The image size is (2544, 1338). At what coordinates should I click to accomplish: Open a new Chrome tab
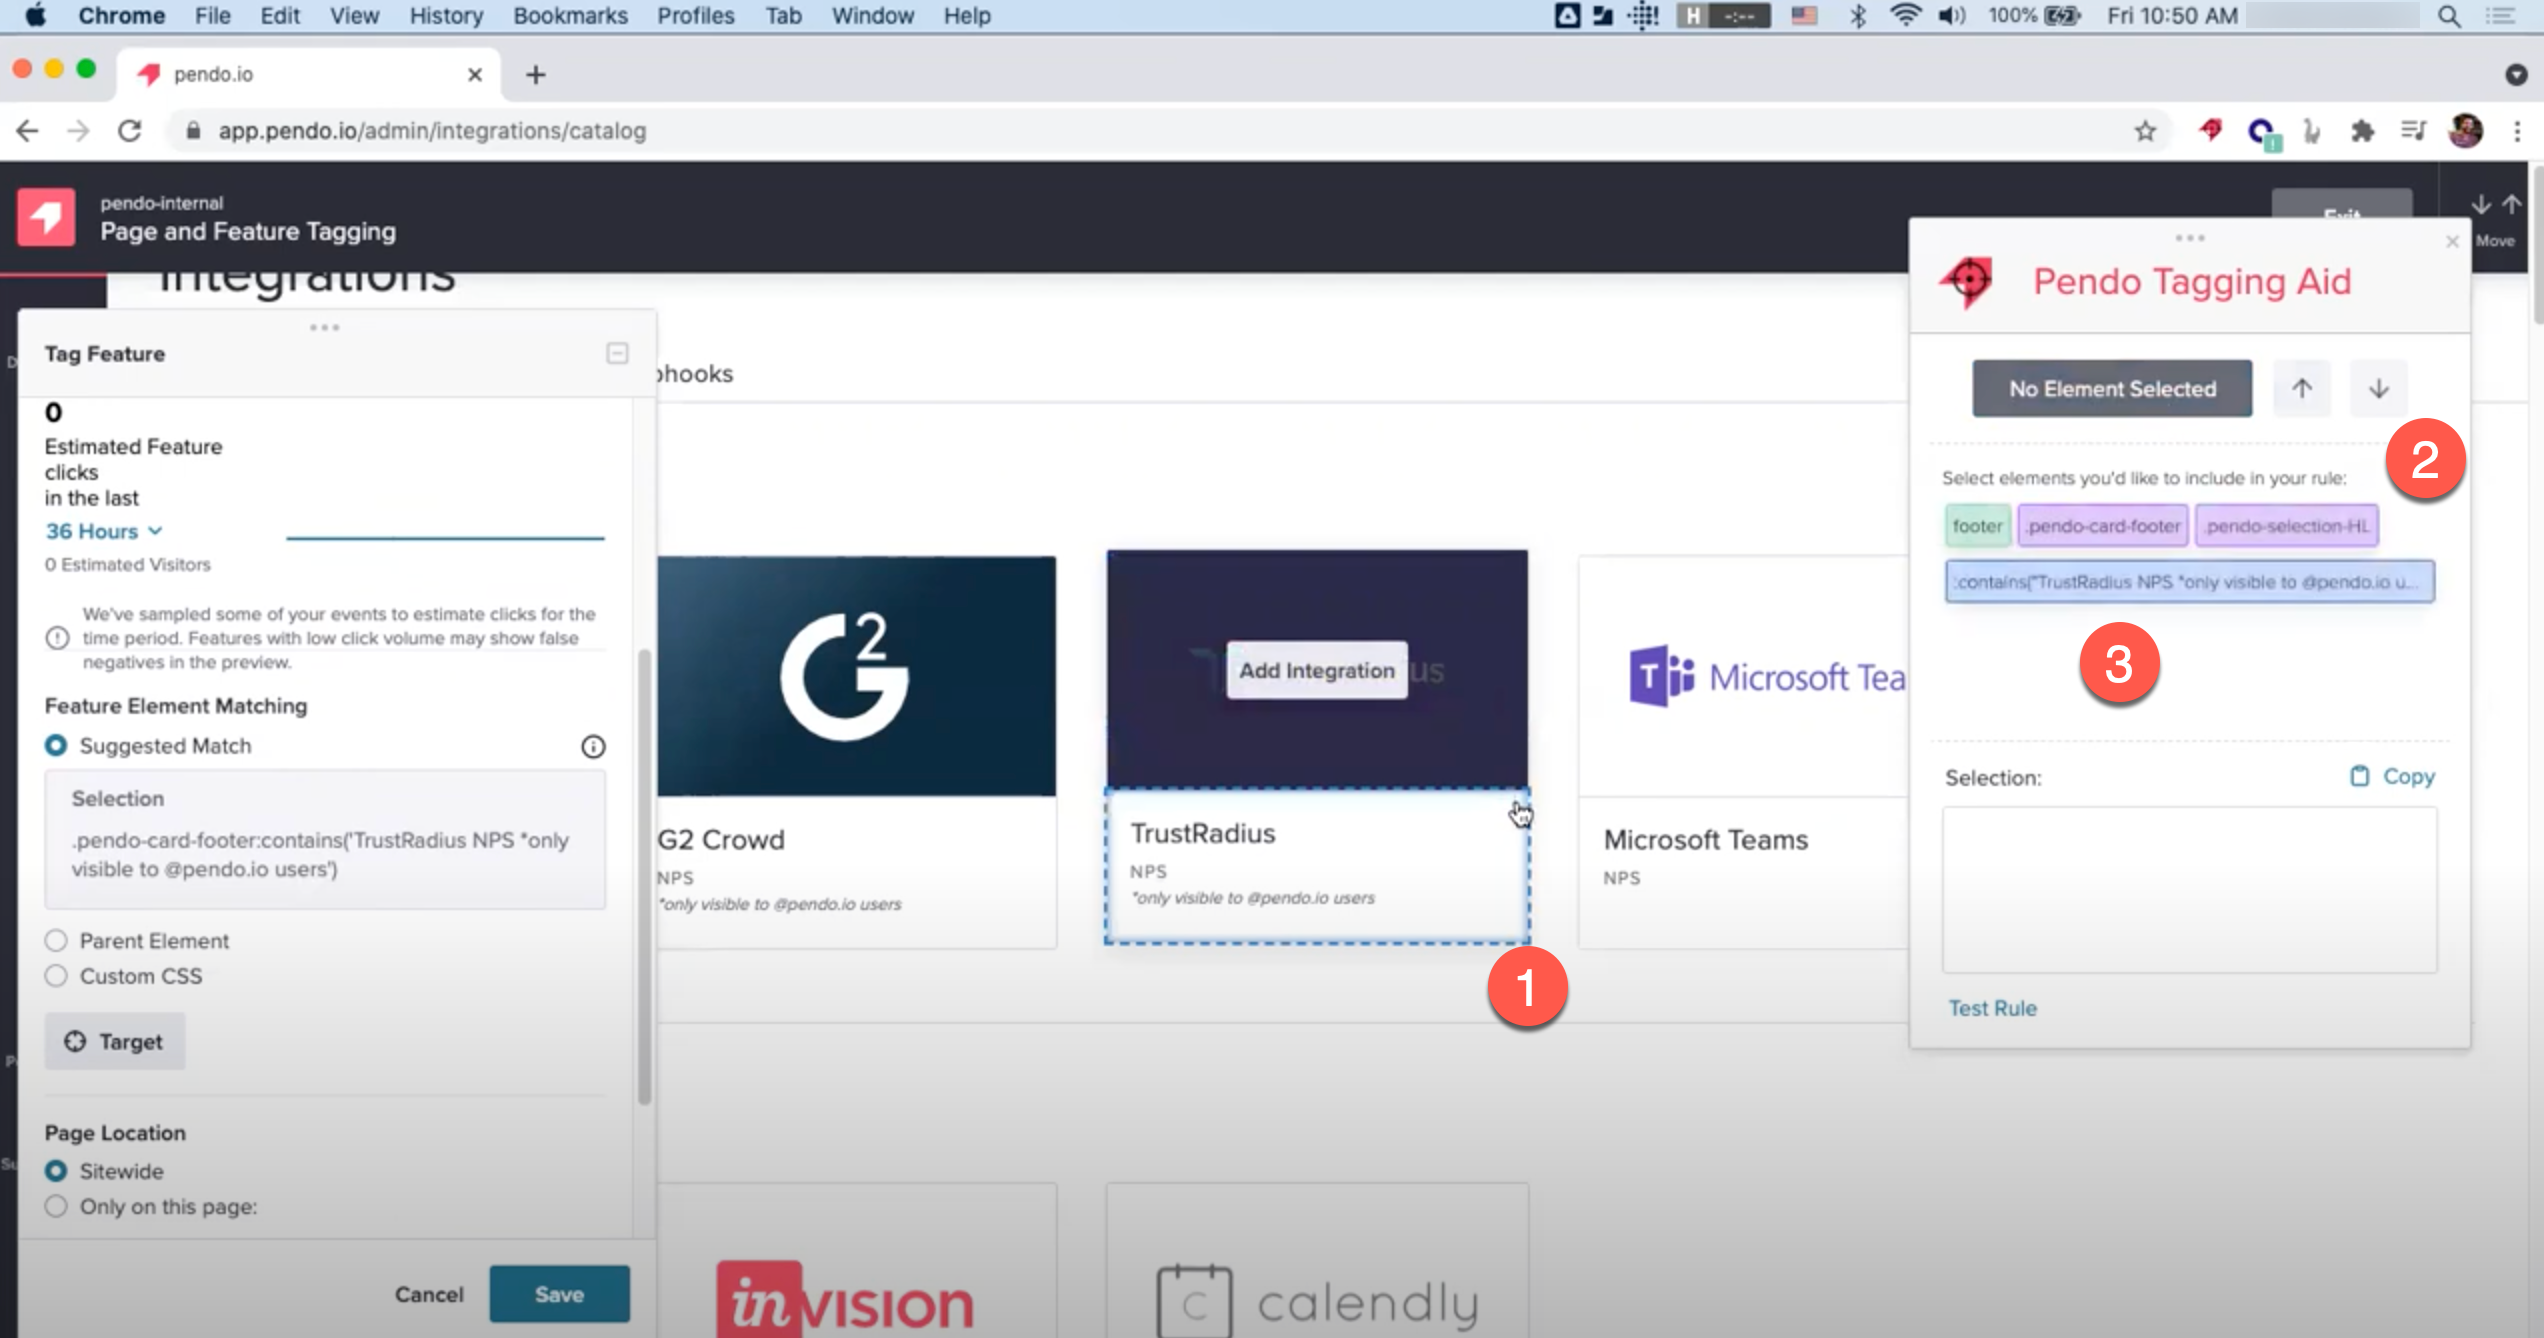(x=536, y=75)
